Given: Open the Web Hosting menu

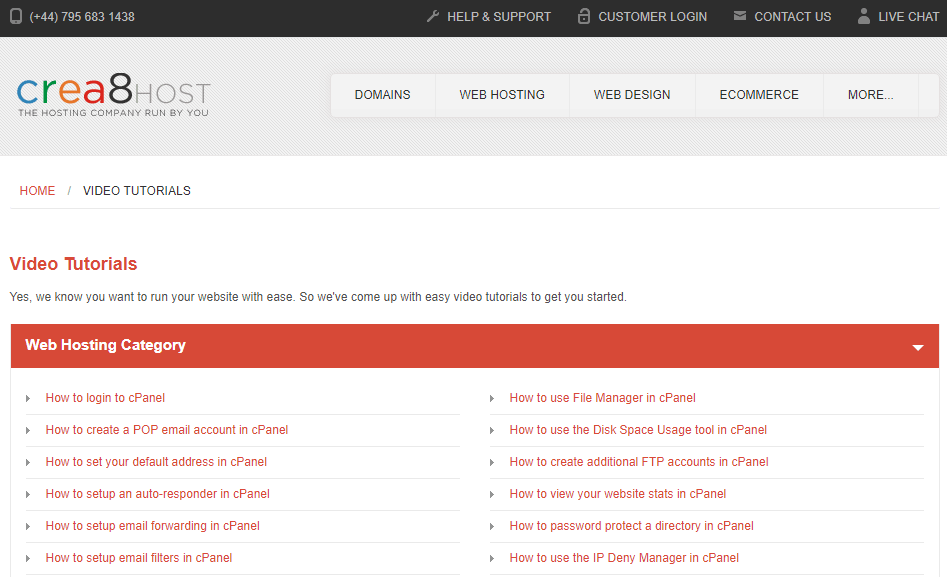Looking at the screenshot, I should click(x=502, y=95).
